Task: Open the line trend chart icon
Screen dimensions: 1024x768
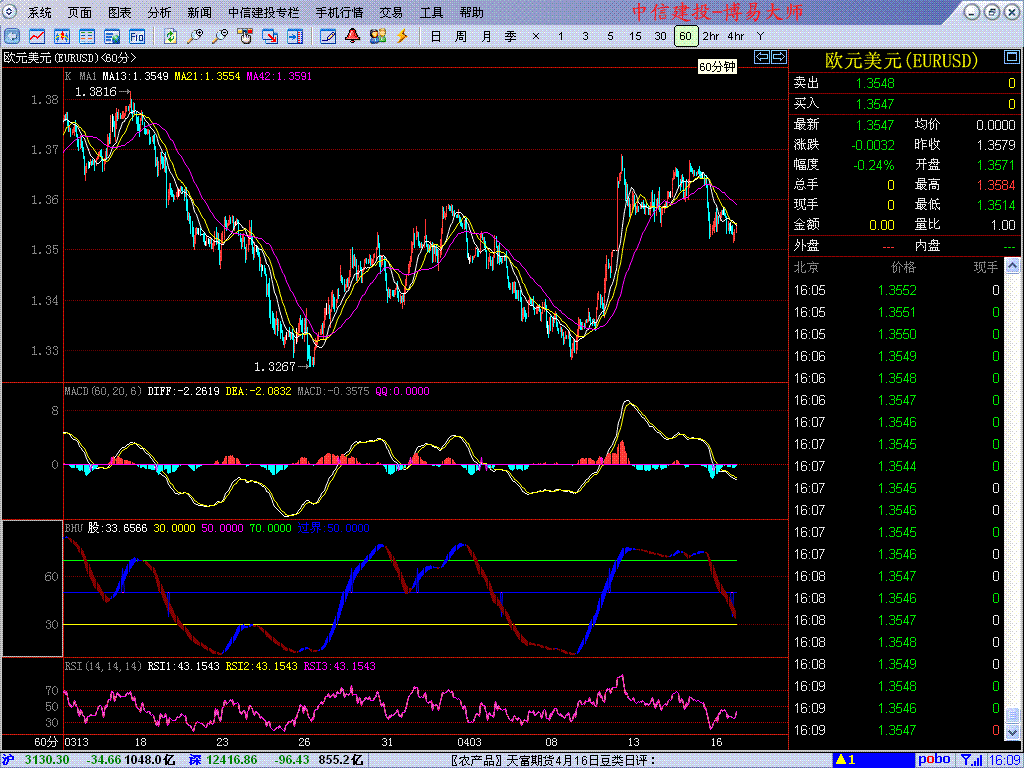Action: click(x=37, y=36)
